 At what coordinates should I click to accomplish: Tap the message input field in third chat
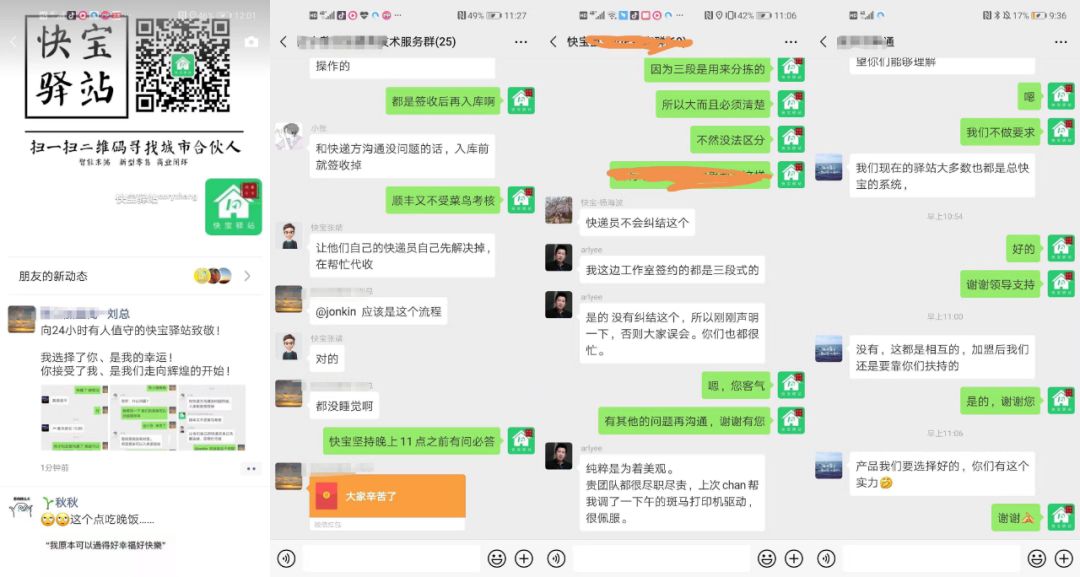(661, 558)
